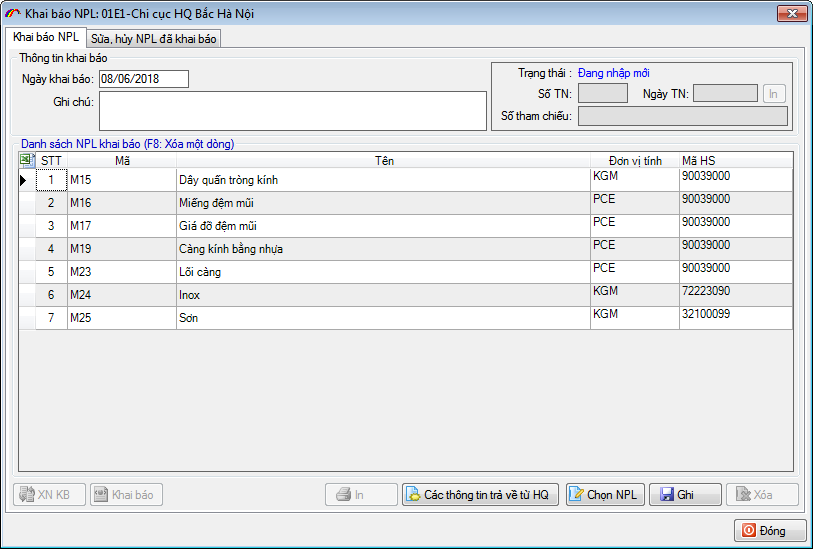Click the Ghi save button
This screenshot has height=549, width=813.
pyautogui.click(x=685, y=495)
